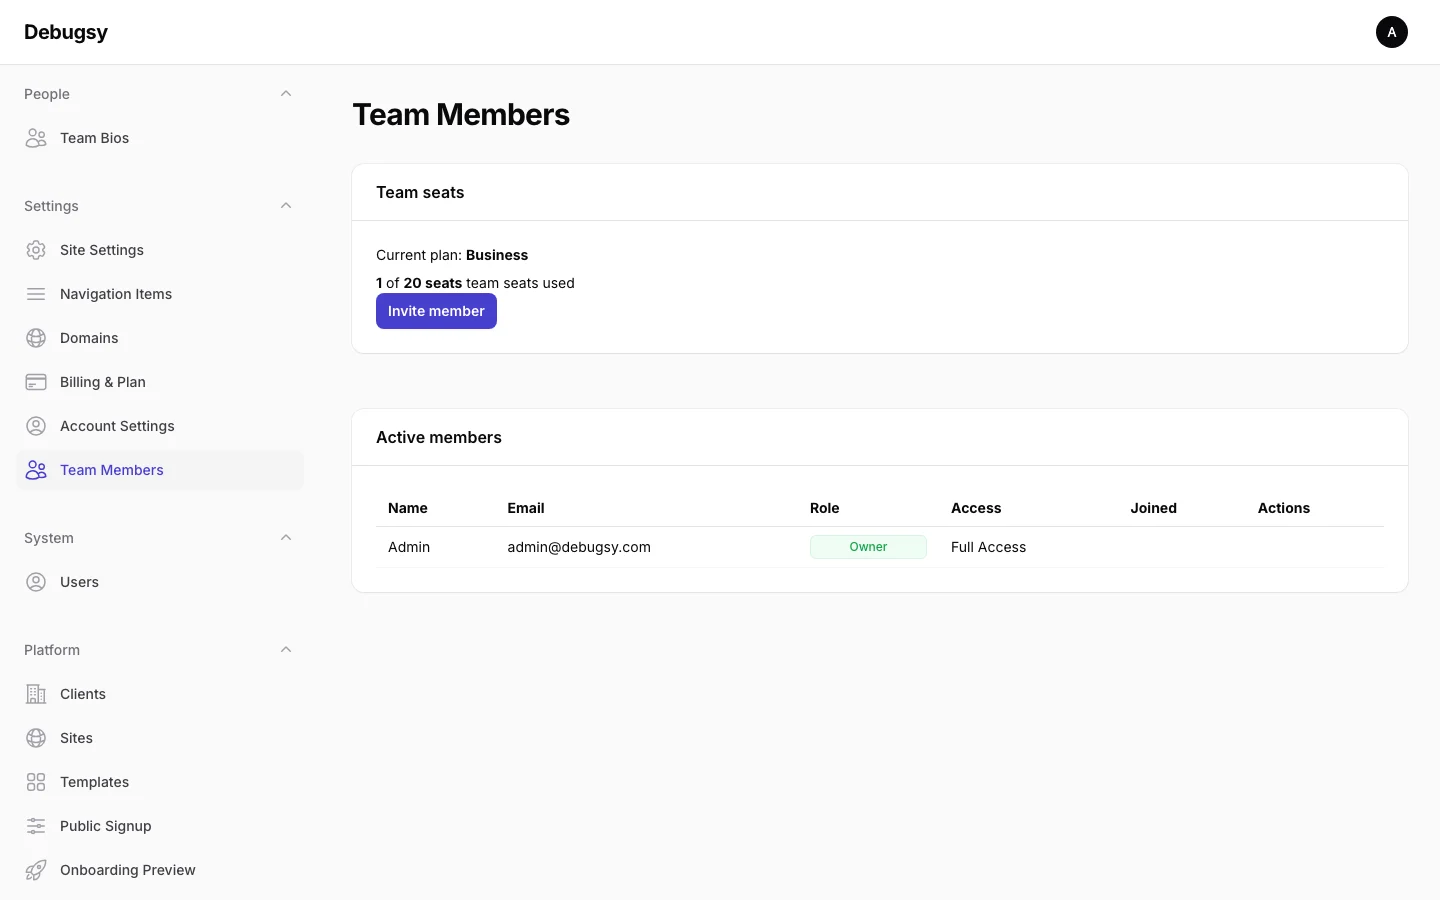This screenshot has height=900, width=1440.
Task: Click the Team seats card title
Action: tap(420, 192)
